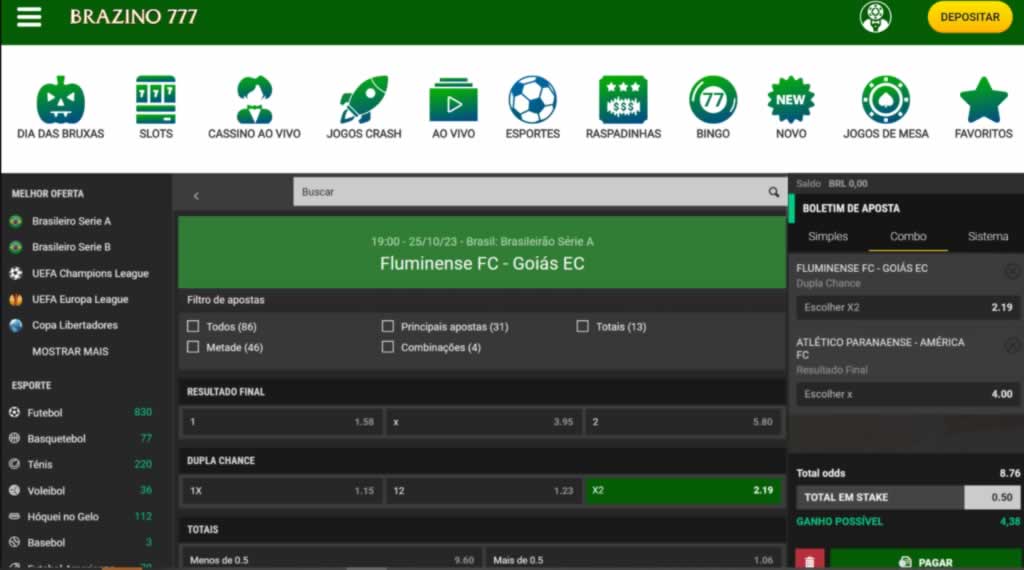This screenshot has height=570, width=1024.
Task: Click the Brazino 777 logo
Action: (x=133, y=16)
